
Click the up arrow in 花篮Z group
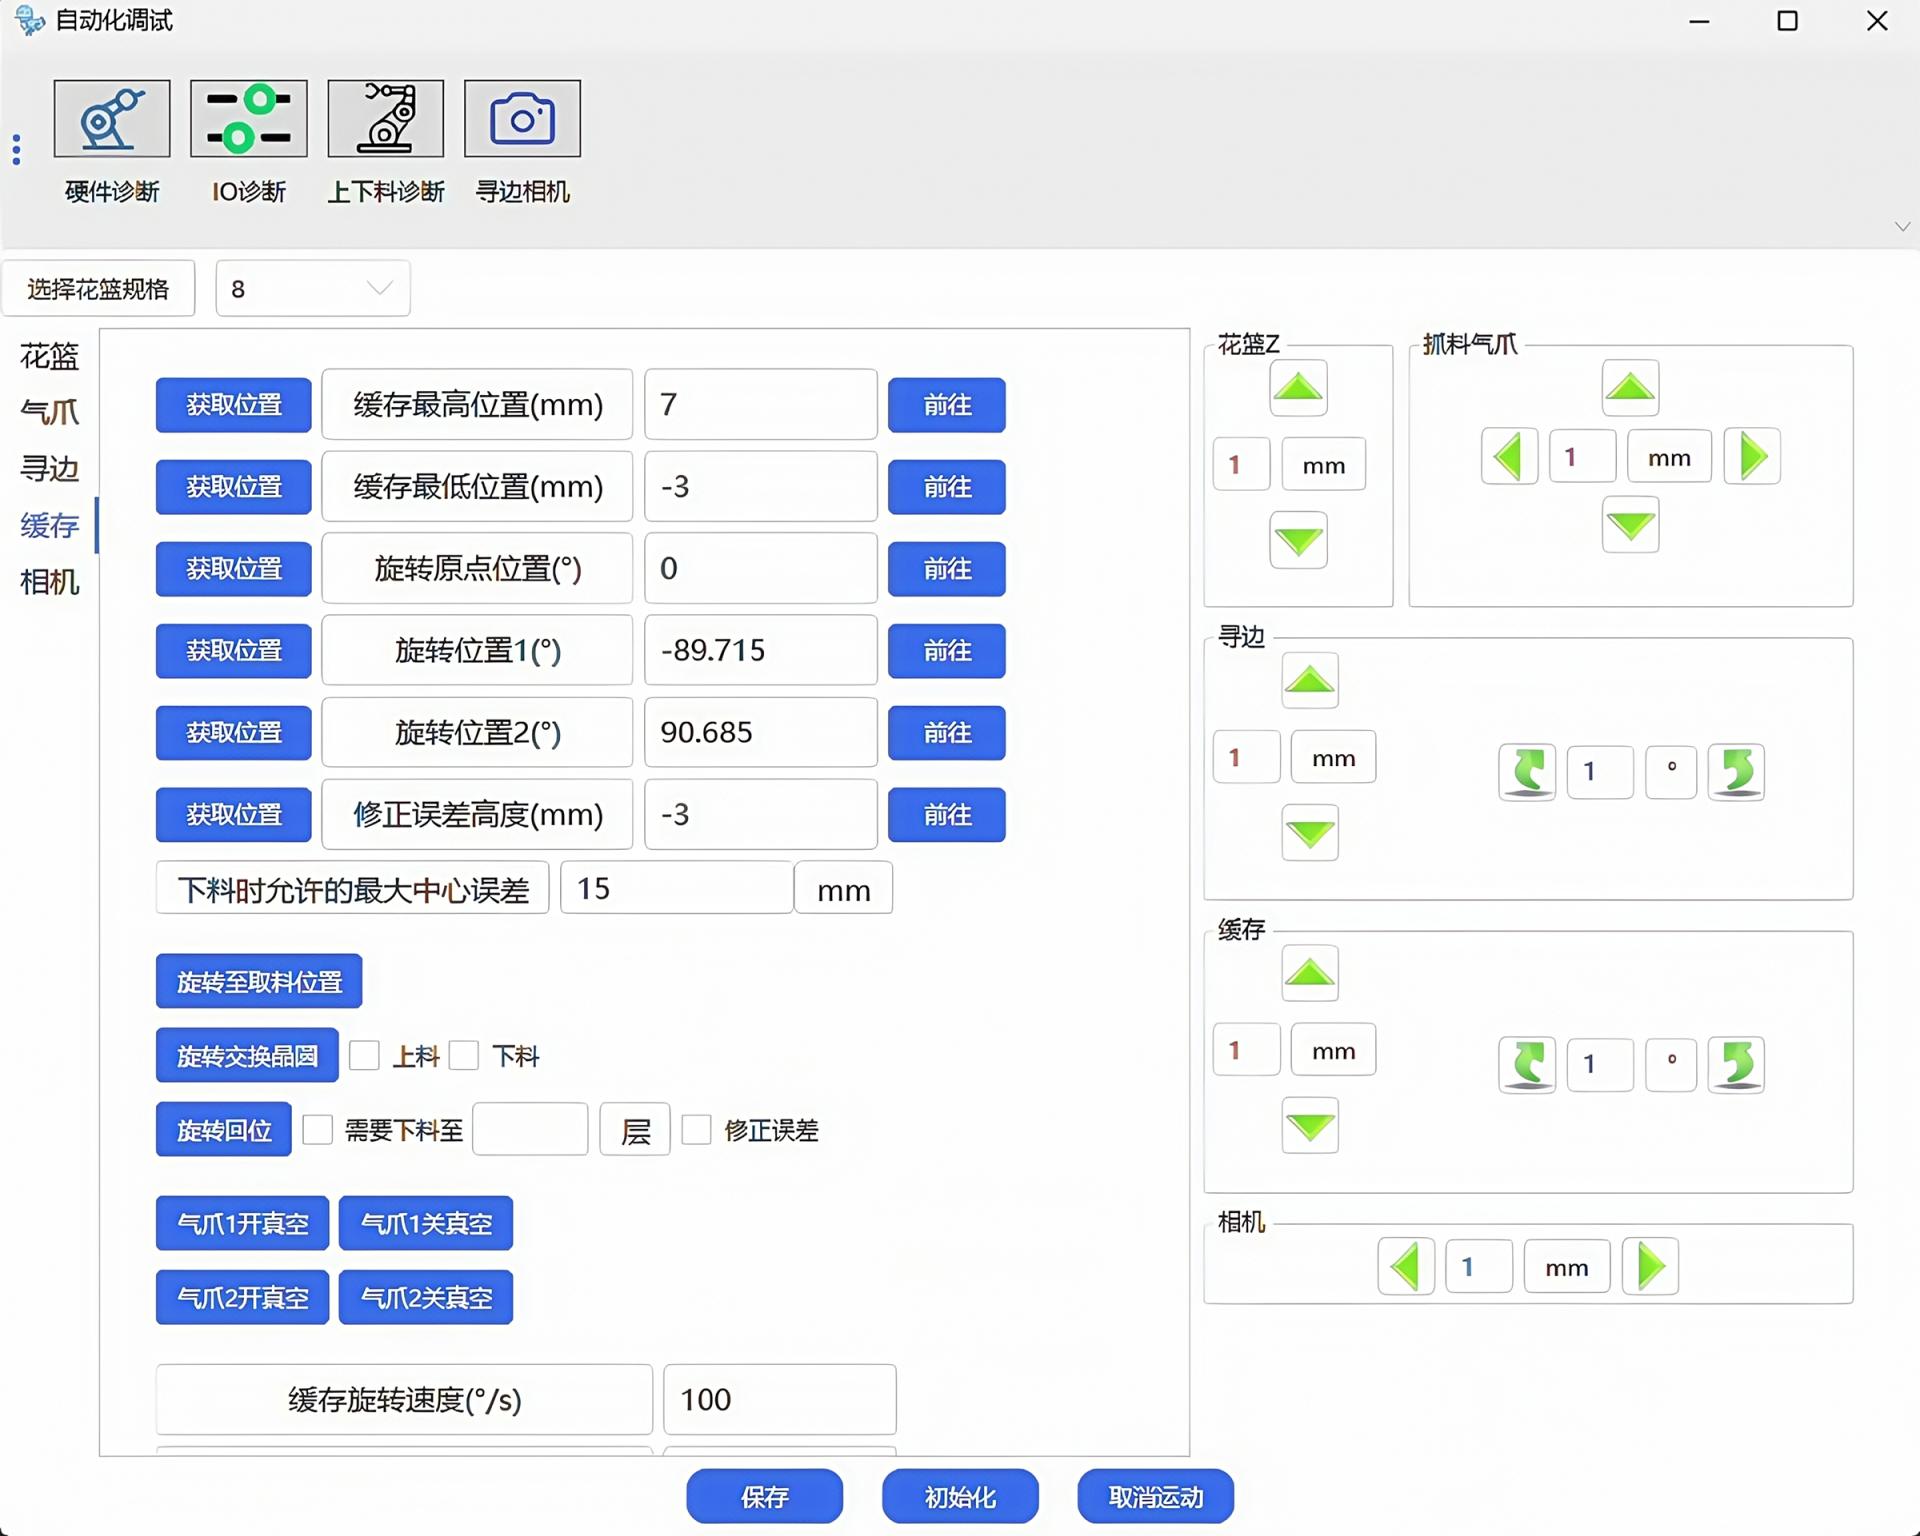1298,388
